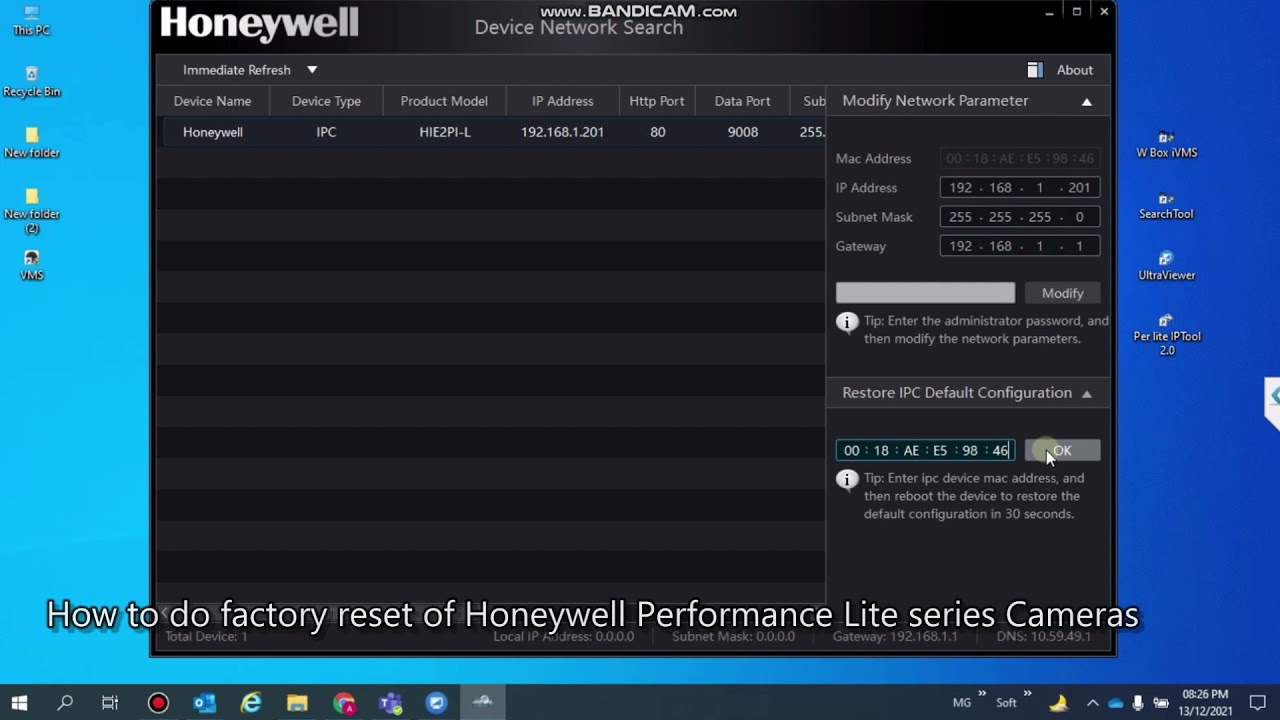Viewport: 1280px width, 720px height.
Task: Open the Windows Start menu
Action: 19,703
